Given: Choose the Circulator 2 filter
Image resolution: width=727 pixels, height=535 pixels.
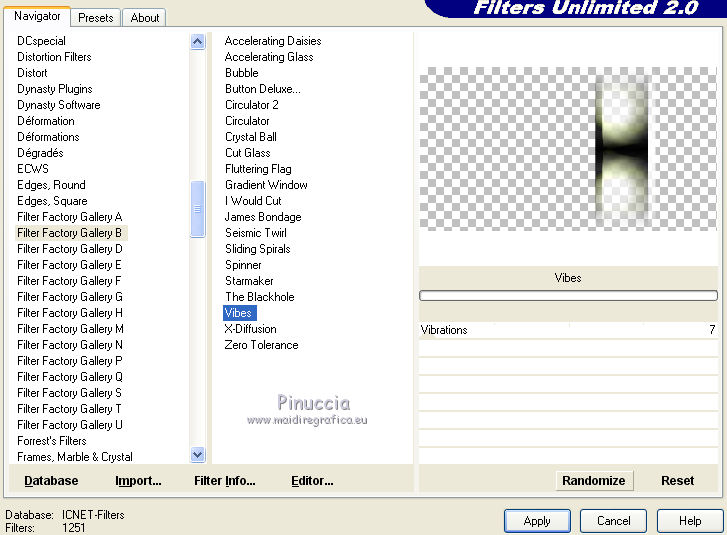Looking at the screenshot, I should (251, 105).
